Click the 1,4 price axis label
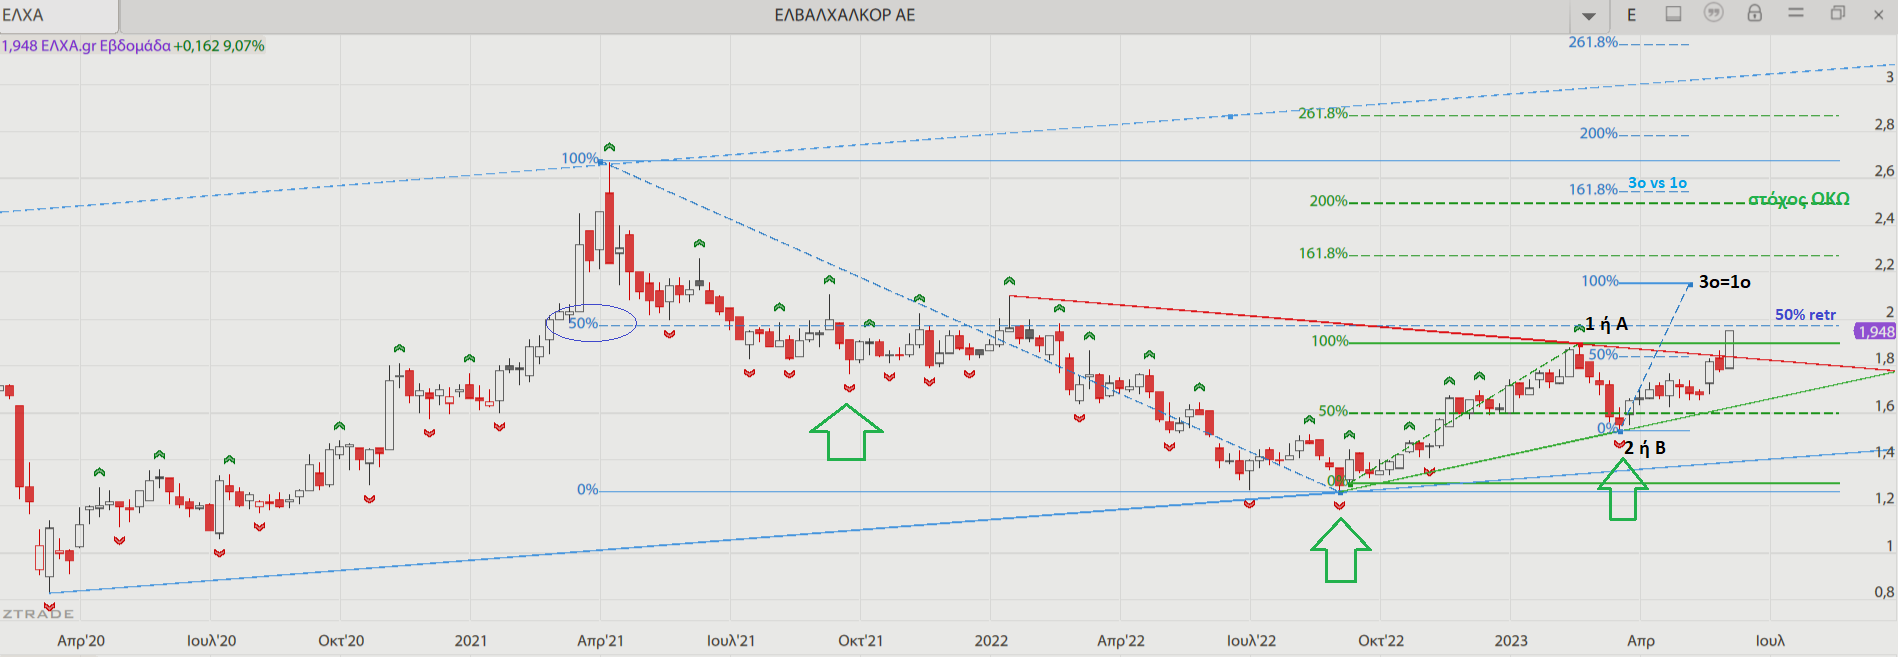 [1884, 452]
